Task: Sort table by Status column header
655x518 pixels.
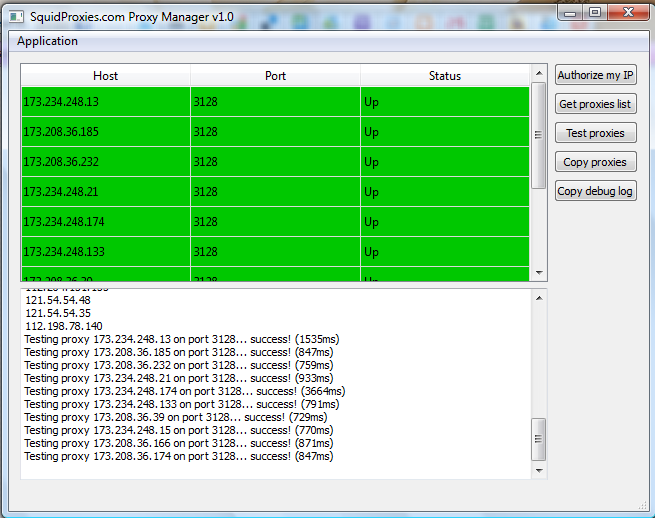Action: click(445, 76)
